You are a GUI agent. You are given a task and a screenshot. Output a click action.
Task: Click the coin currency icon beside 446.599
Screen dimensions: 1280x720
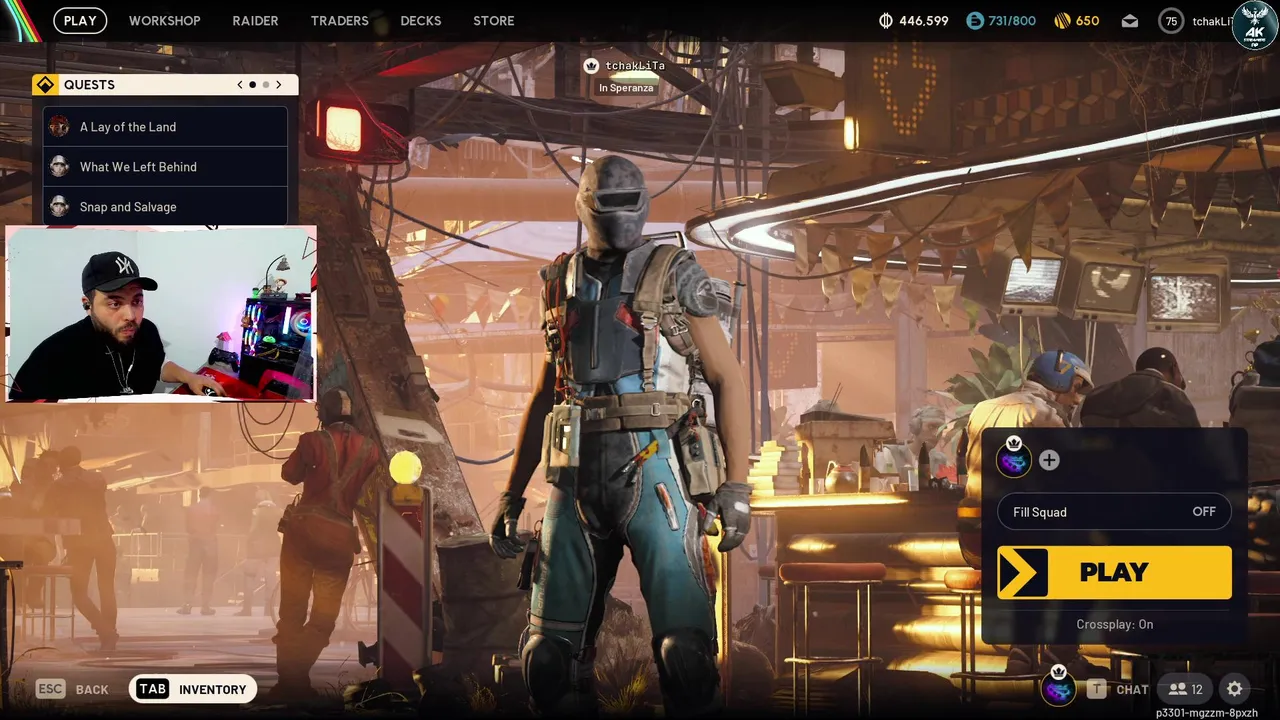(885, 20)
